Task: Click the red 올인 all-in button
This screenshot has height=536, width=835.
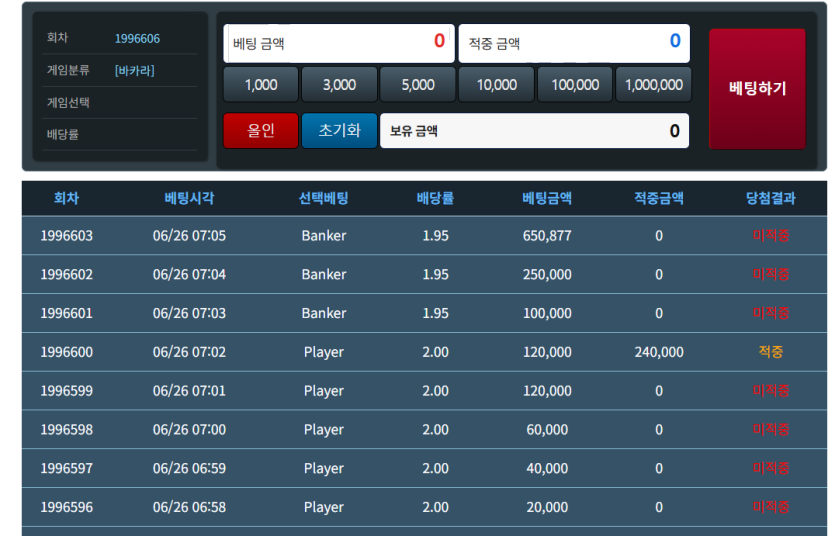Action: [x=260, y=130]
